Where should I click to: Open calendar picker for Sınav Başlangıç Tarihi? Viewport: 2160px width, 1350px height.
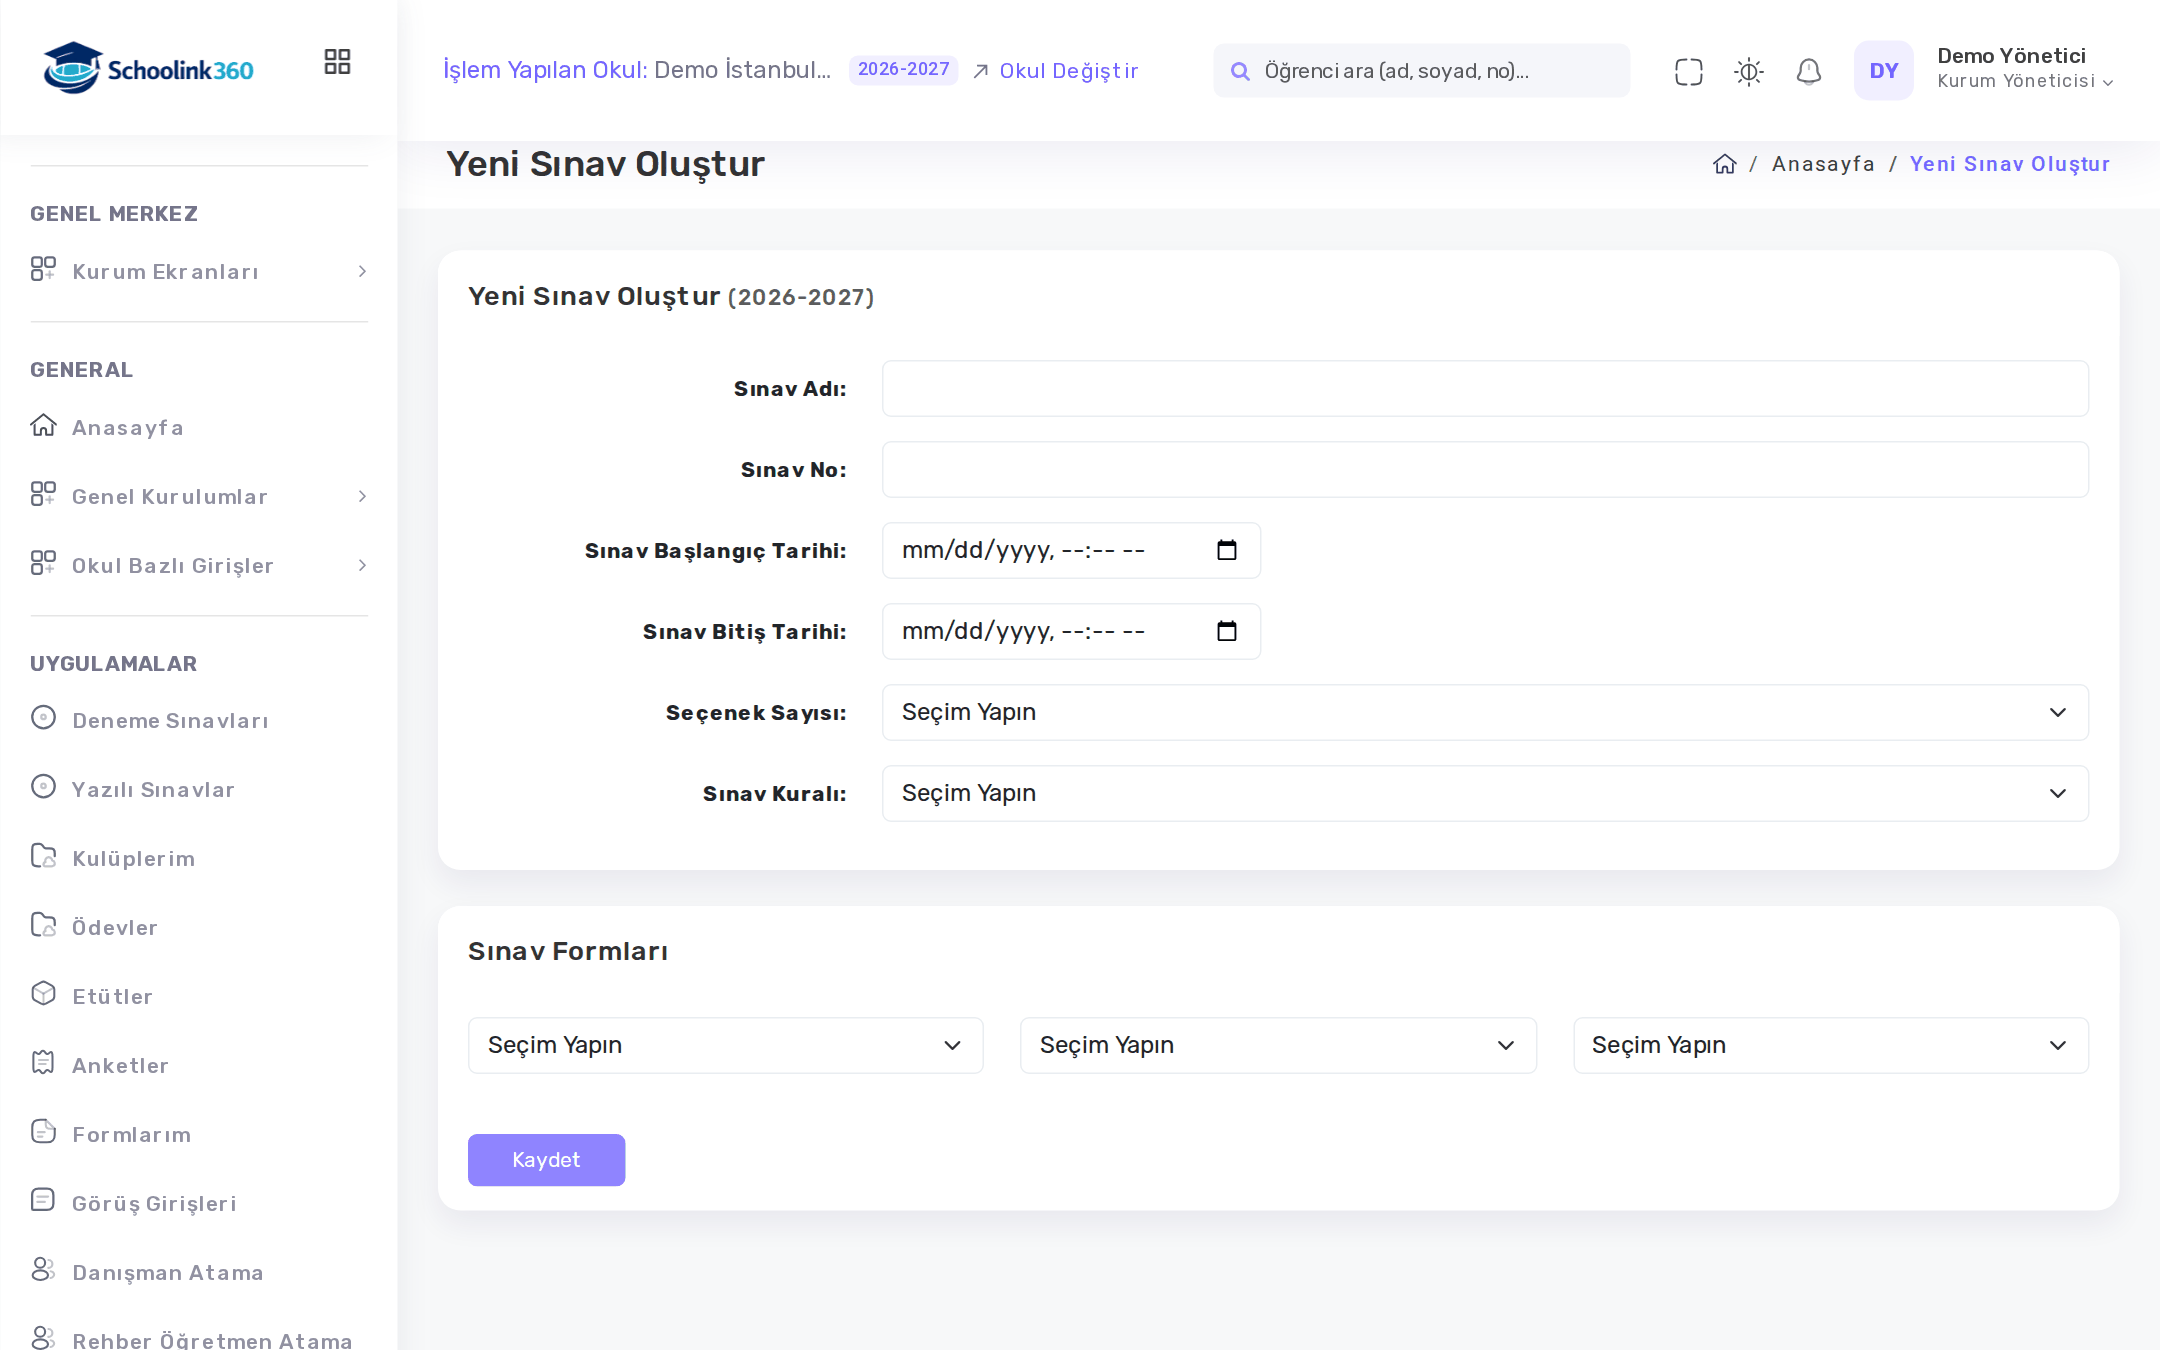(1226, 550)
